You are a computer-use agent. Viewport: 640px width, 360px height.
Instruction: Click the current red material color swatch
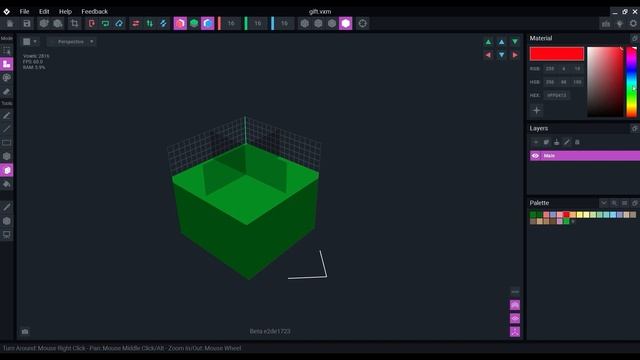(x=557, y=54)
